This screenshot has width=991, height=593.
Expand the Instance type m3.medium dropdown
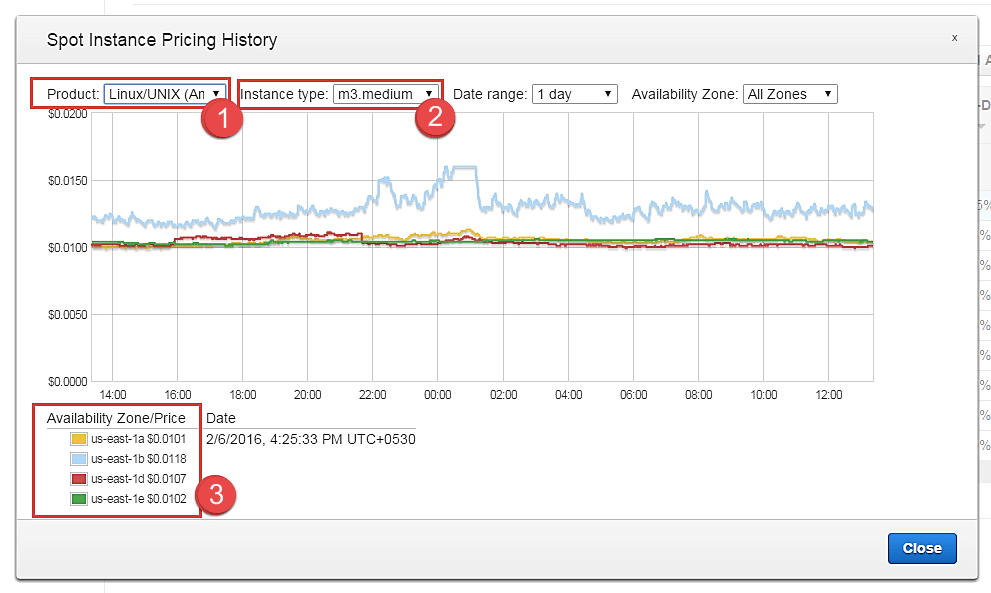(x=385, y=94)
